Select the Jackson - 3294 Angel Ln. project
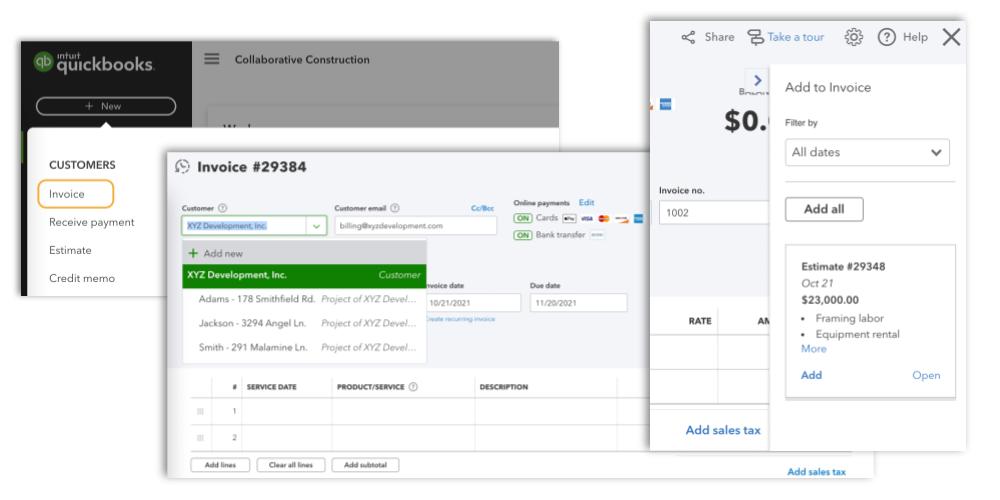The height and width of the screenshot is (500, 1000). (x=304, y=323)
